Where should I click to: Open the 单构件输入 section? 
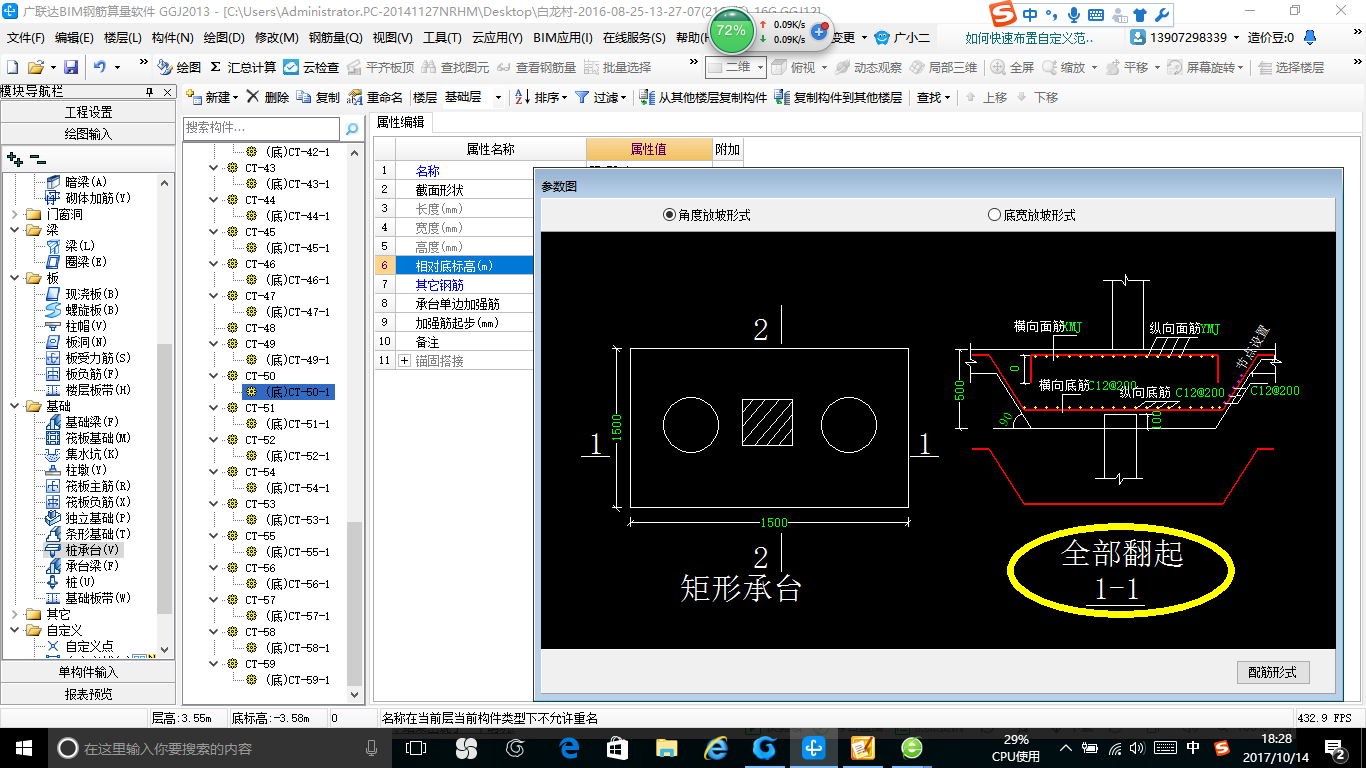(x=88, y=672)
